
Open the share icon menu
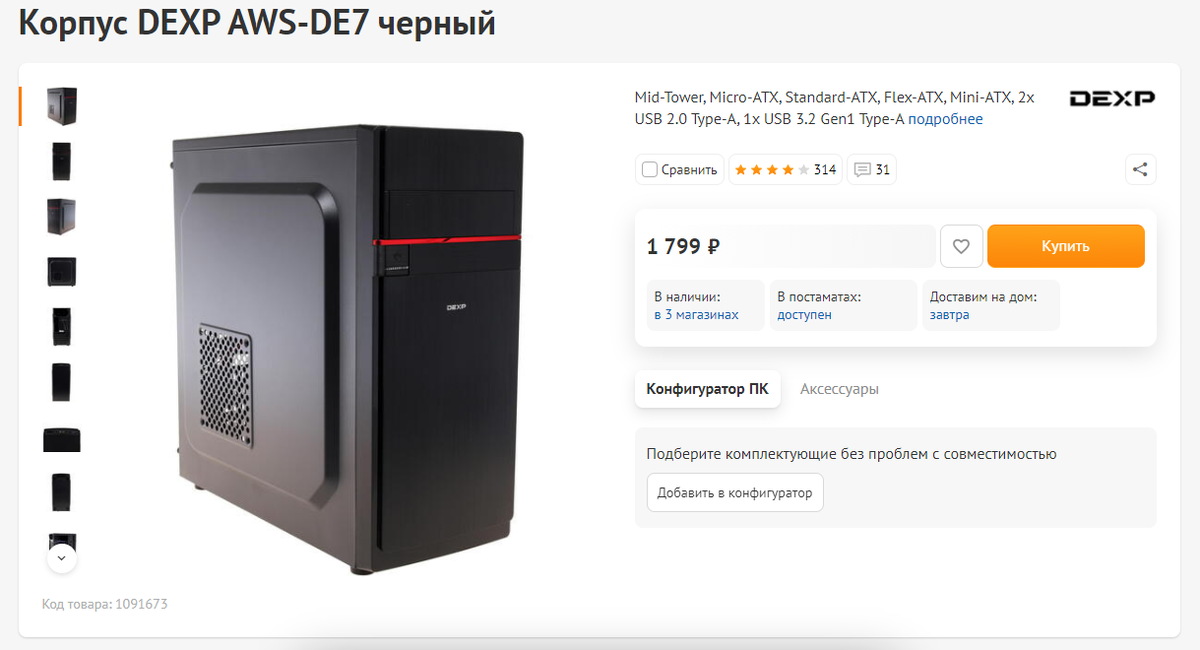(1140, 169)
